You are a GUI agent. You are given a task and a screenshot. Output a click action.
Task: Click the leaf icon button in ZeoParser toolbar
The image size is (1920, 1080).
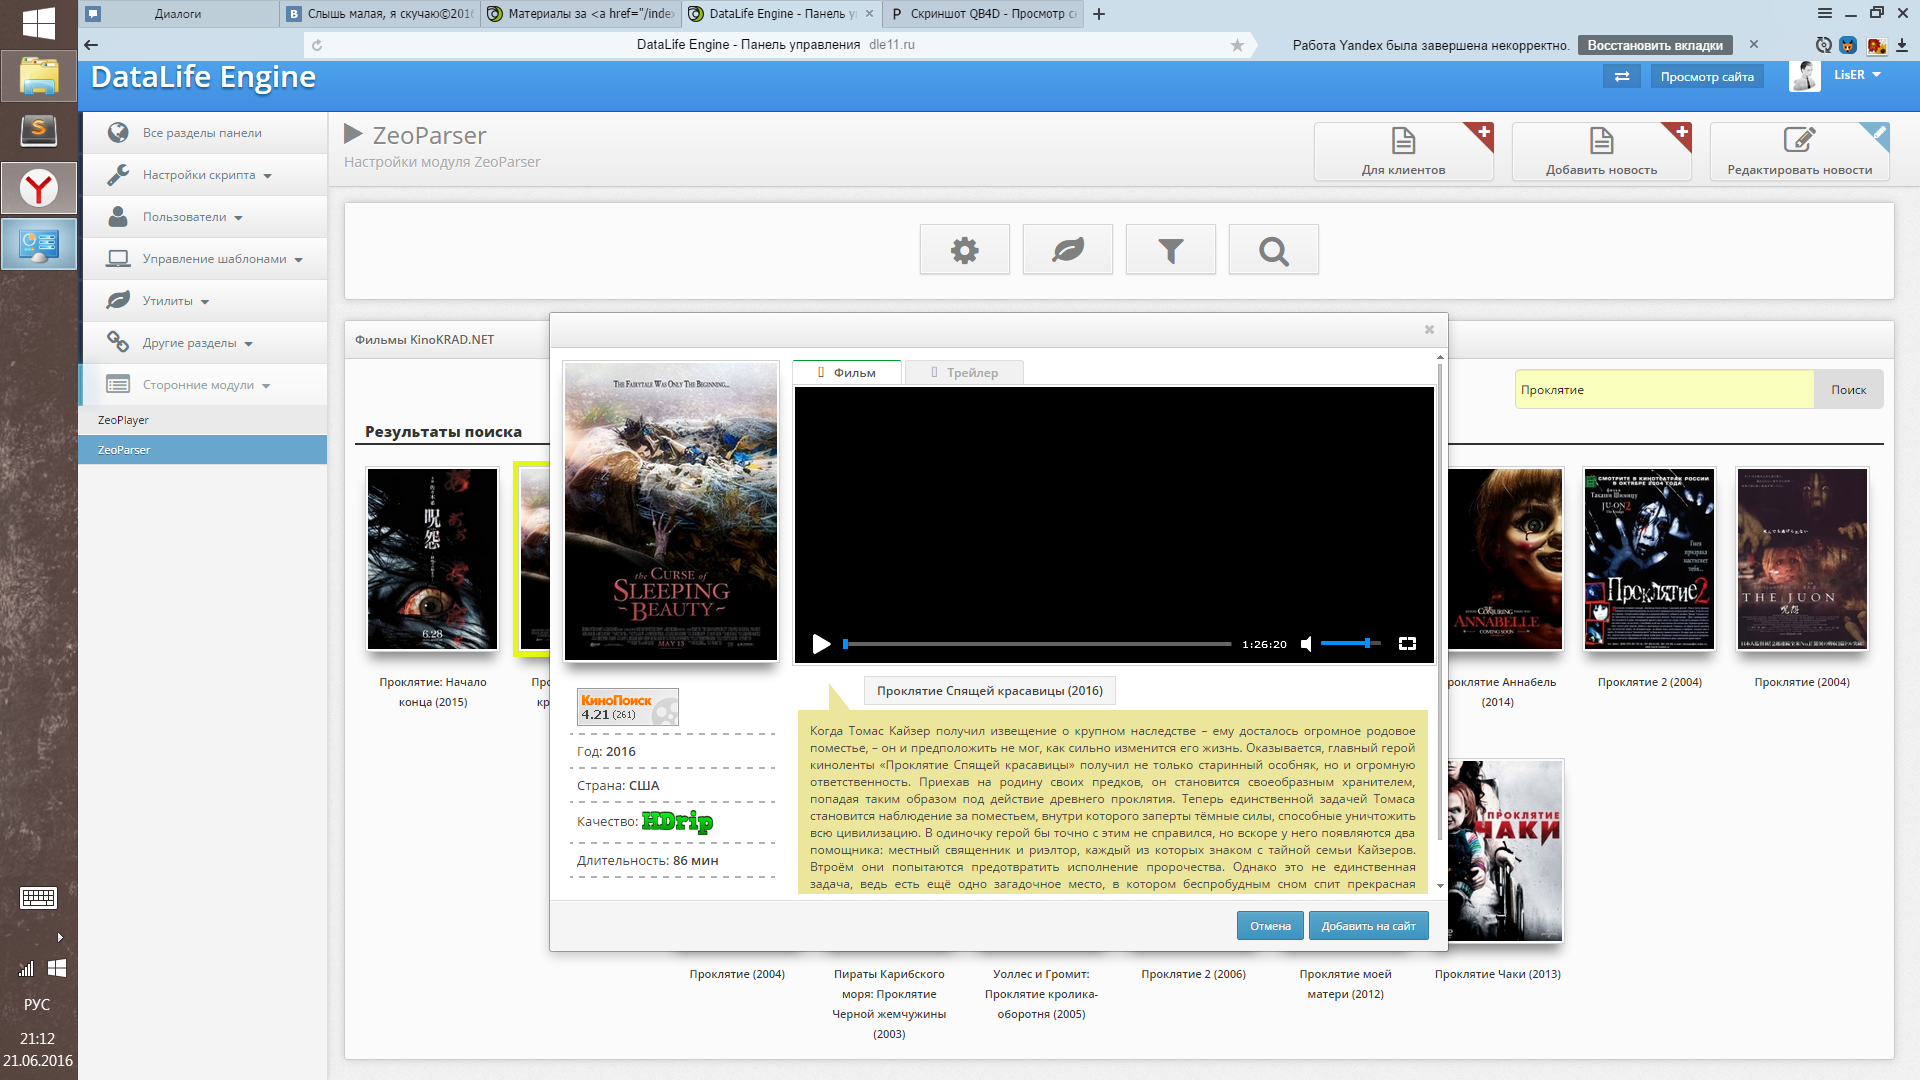[x=1067, y=250]
